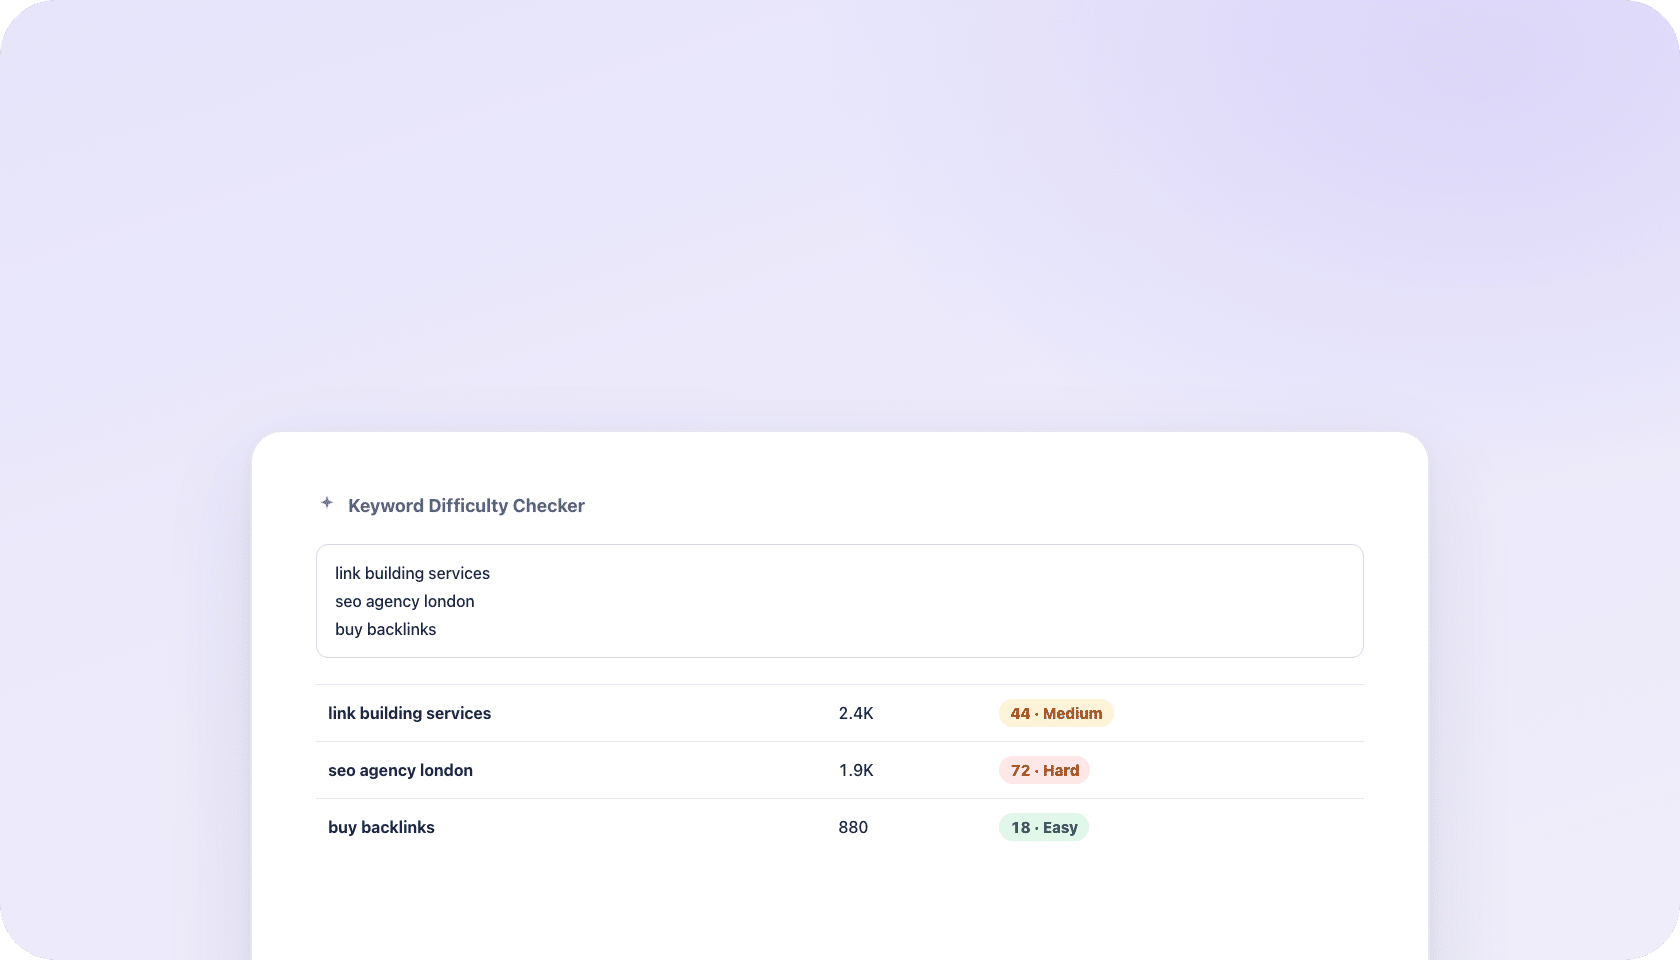Select the 'seo agency london' row keyword
Viewport: 1680px width, 960px height.
pos(400,770)
